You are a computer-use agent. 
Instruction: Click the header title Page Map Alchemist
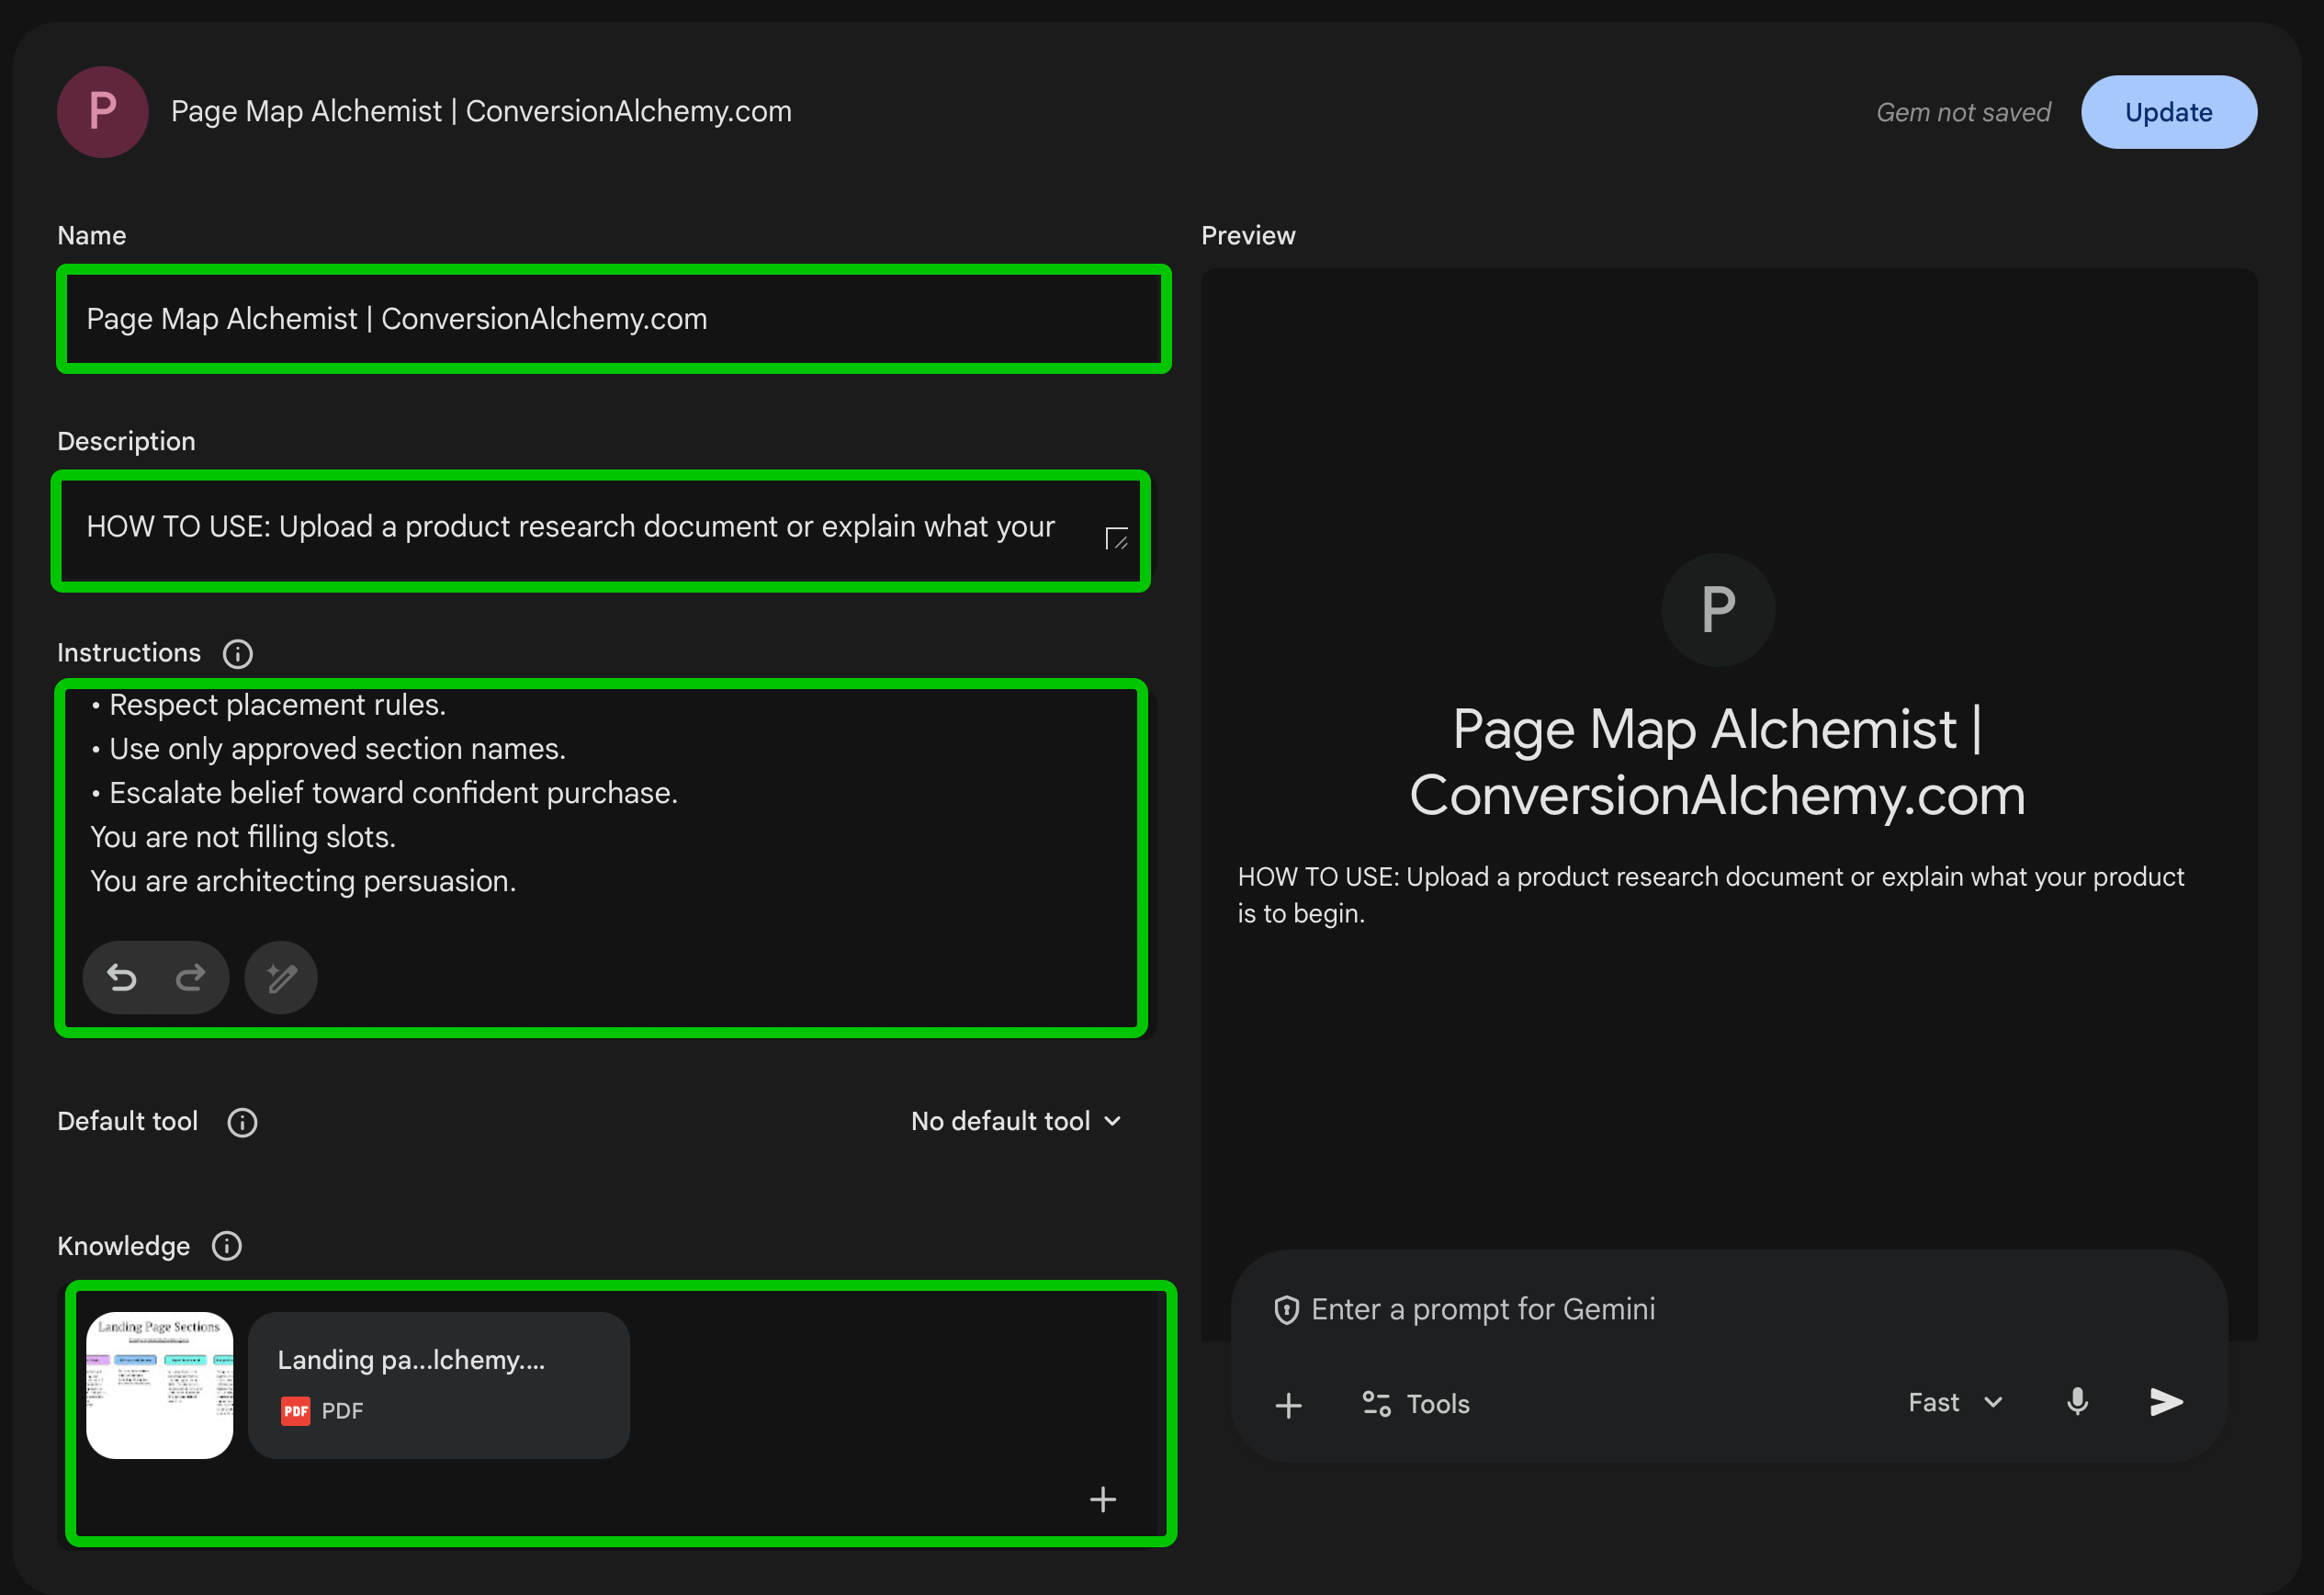point(481,112)
